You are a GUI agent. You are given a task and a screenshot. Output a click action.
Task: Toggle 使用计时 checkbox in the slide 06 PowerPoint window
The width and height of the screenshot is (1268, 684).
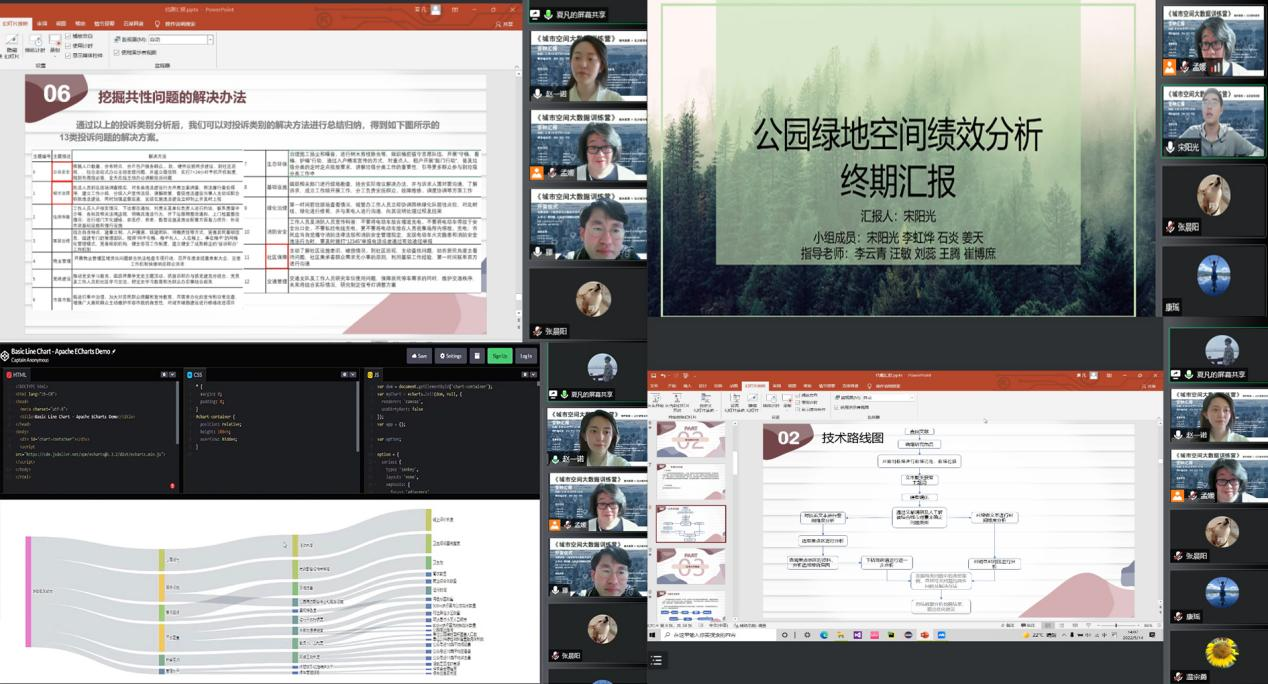[68, 45]
